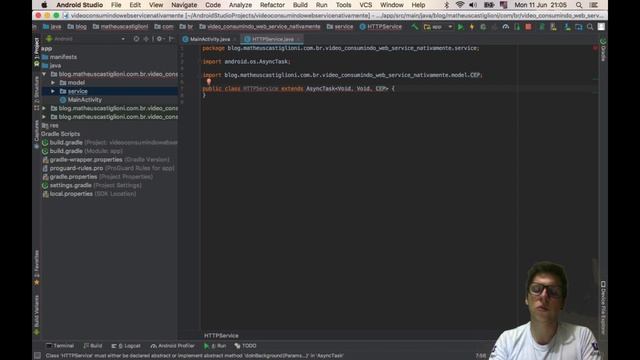Click the Make Project hammer icon
640x360 pixels.
(x=414, y=27)
